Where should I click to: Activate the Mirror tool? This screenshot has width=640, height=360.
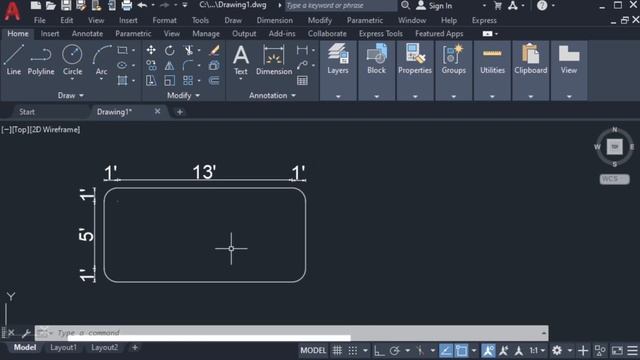pyautogui.click(x=169, y=65)
